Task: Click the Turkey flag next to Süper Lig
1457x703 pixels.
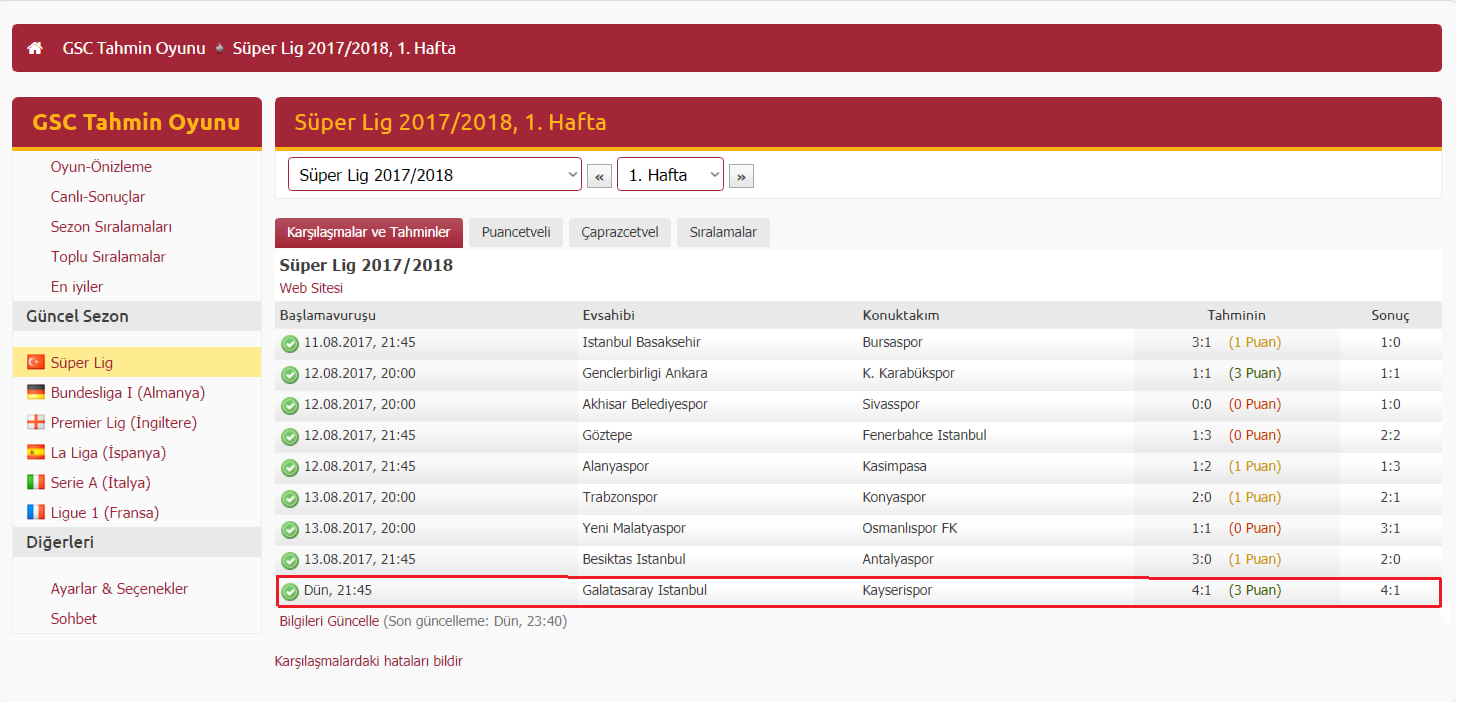Action: click(x=36, y=362)
